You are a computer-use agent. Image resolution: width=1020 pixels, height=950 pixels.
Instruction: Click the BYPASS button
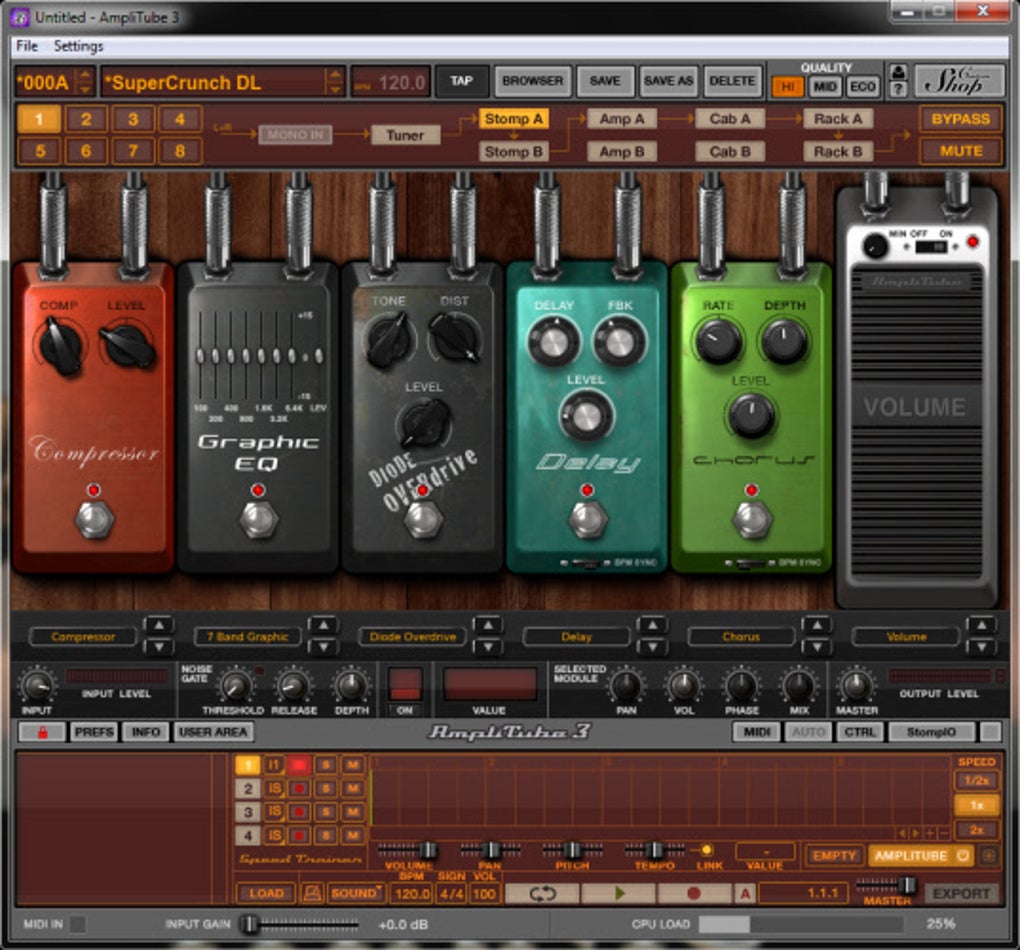(x=960, y=119)
